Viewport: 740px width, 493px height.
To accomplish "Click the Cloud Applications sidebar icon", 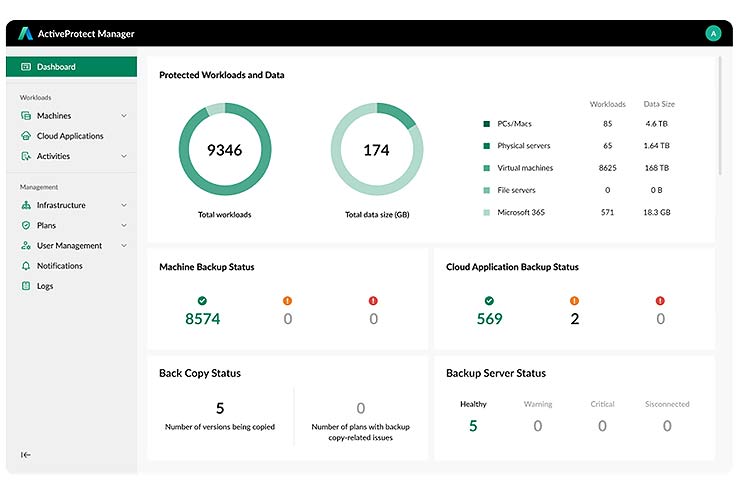I will coord(26,136).
